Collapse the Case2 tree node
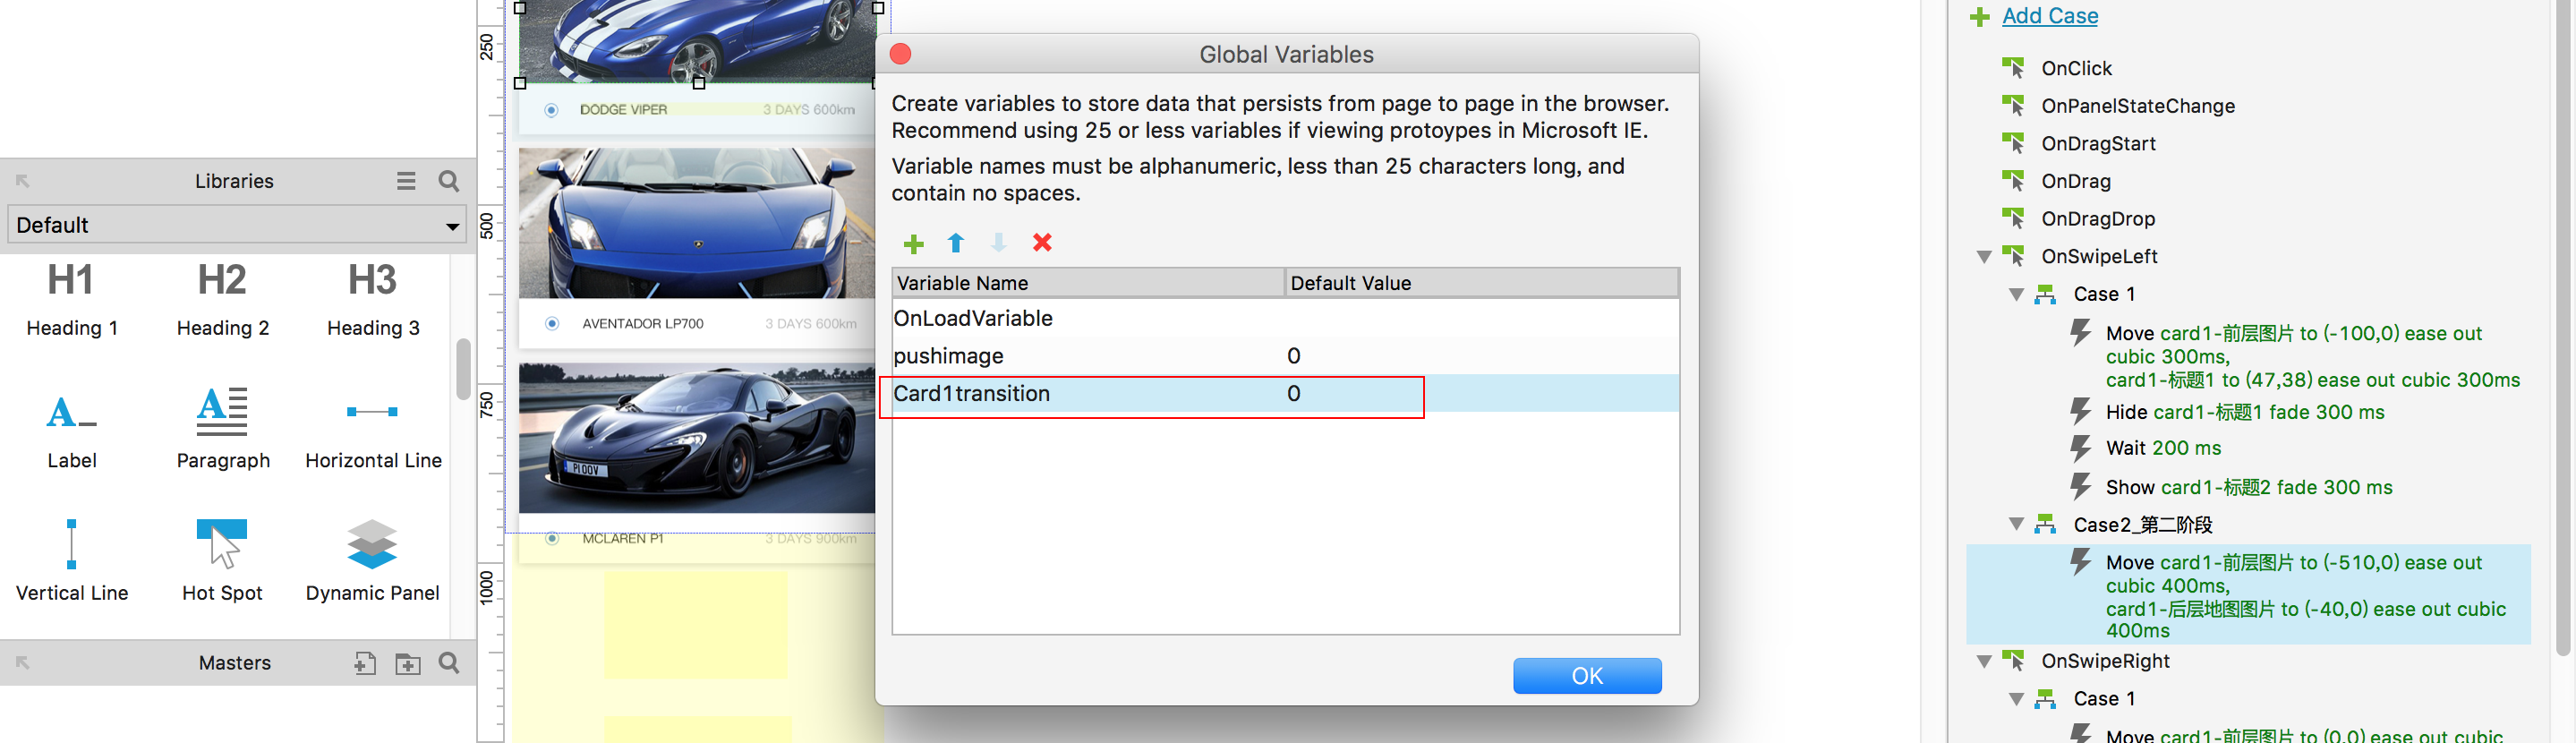The width and height of the screenshot is (2576, 743). pyautogui.click(x=2016, y=525)
